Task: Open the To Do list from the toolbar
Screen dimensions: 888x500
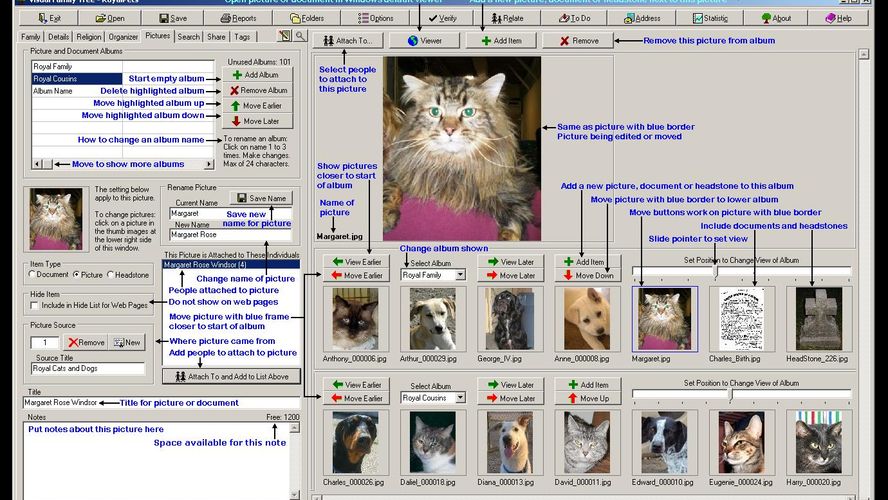Action: click(x=574, y=18)
